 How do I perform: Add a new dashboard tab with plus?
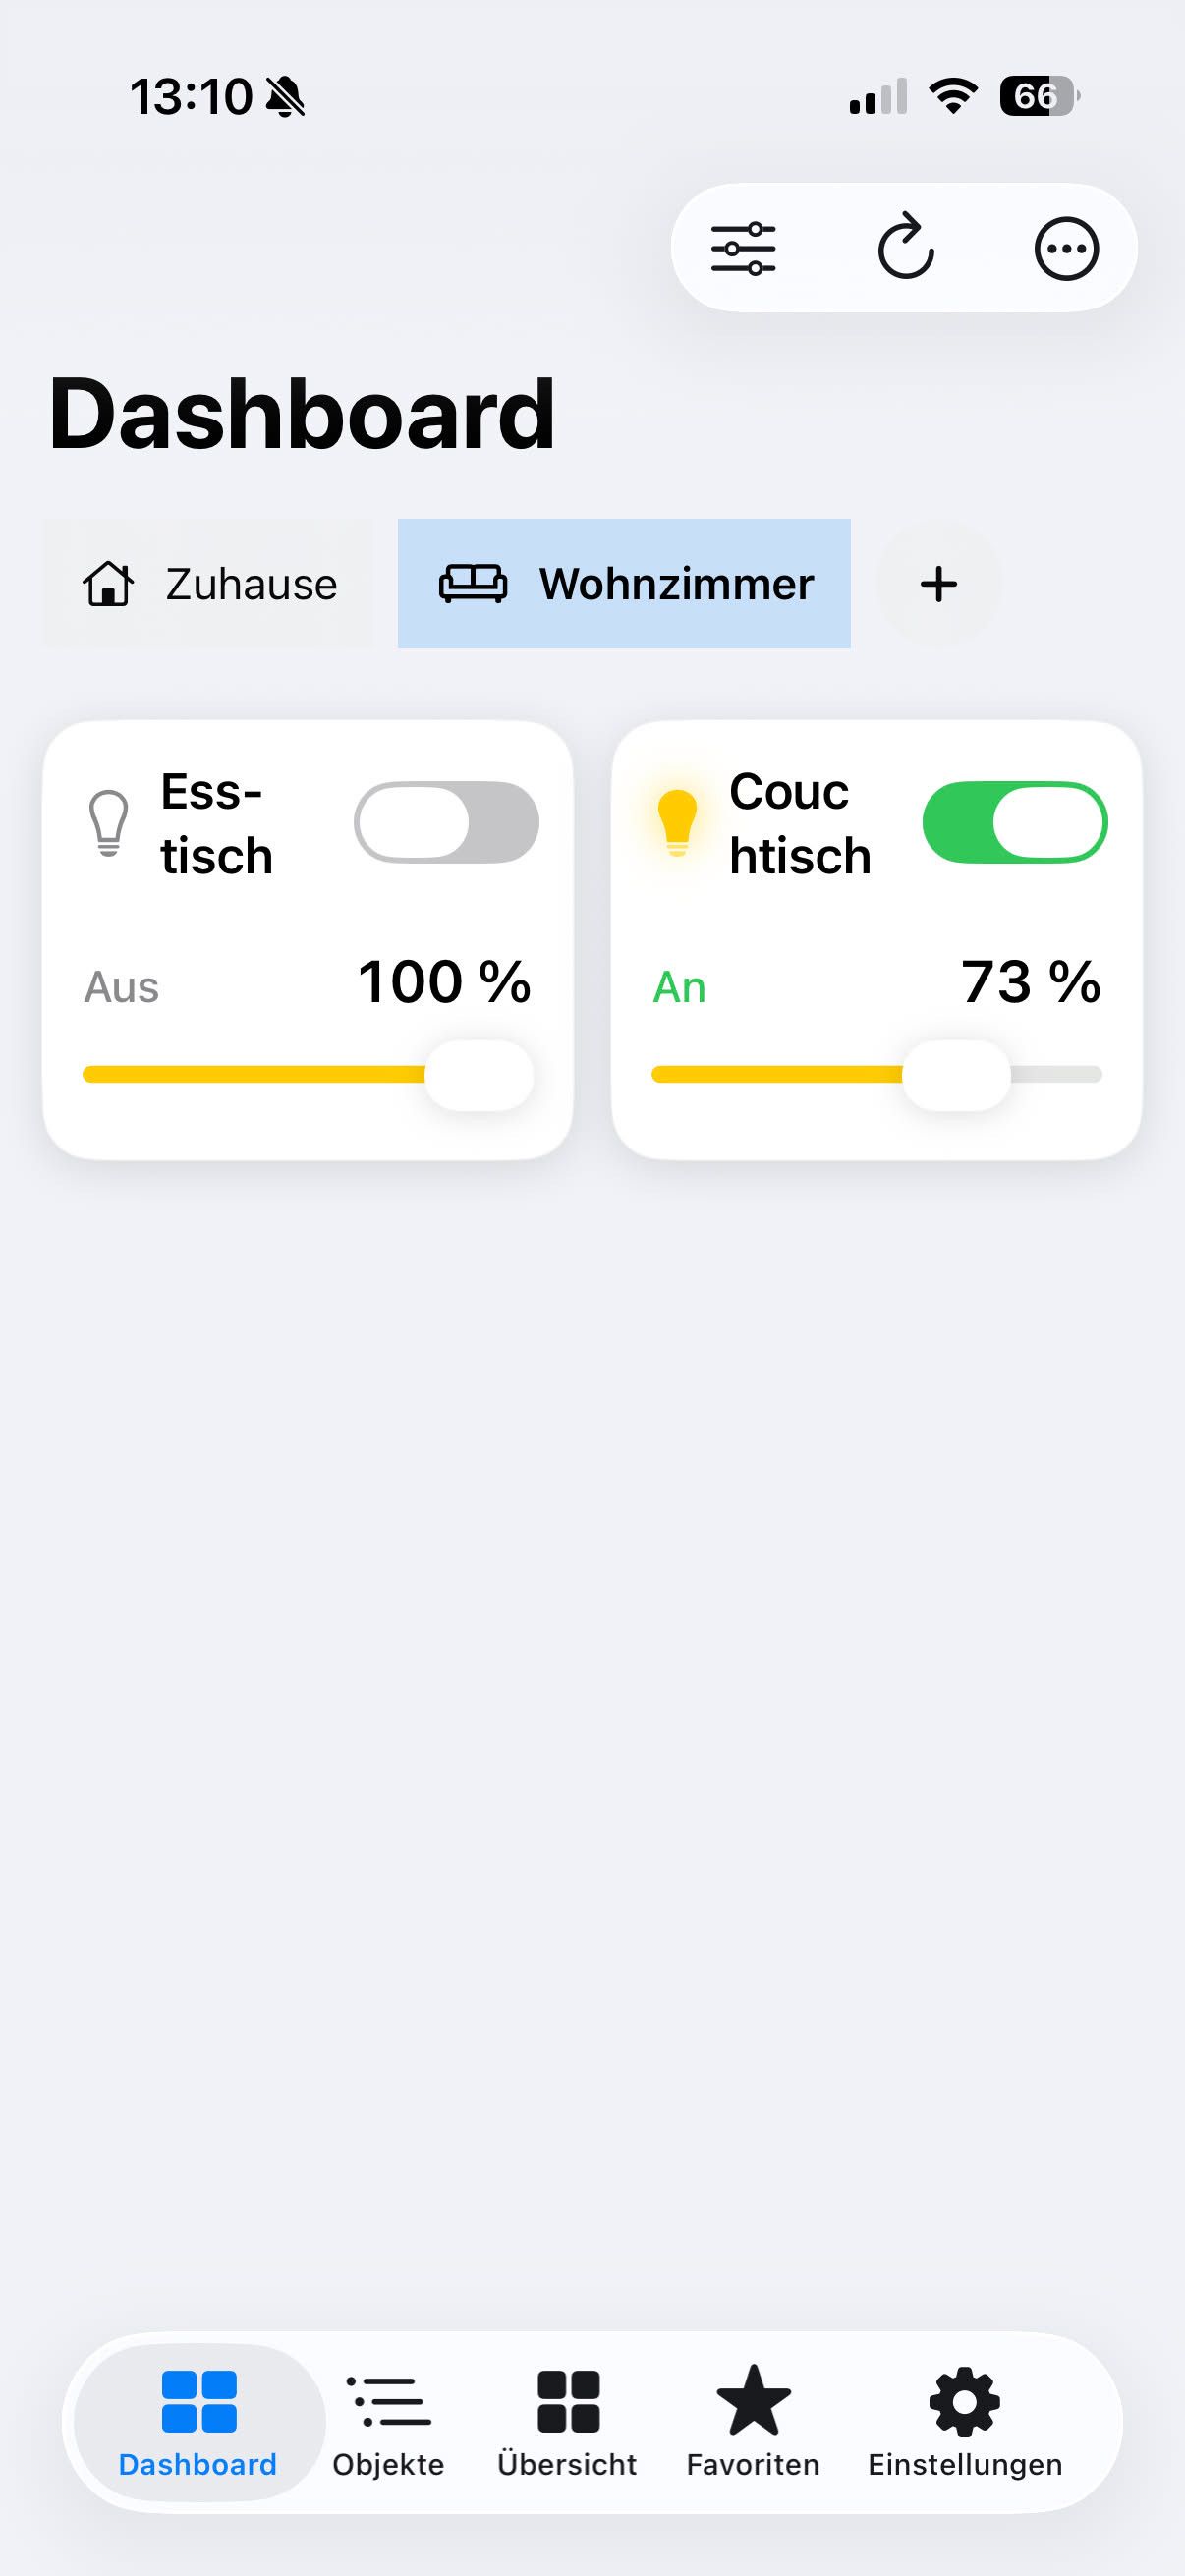(x=938, y=584)
